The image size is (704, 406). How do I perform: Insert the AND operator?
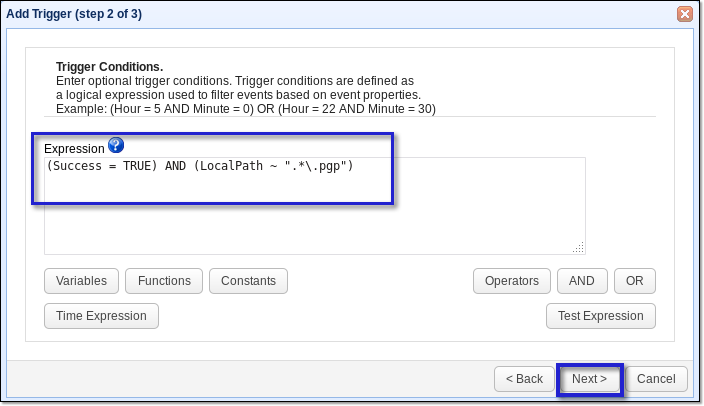tap(582, 281)
